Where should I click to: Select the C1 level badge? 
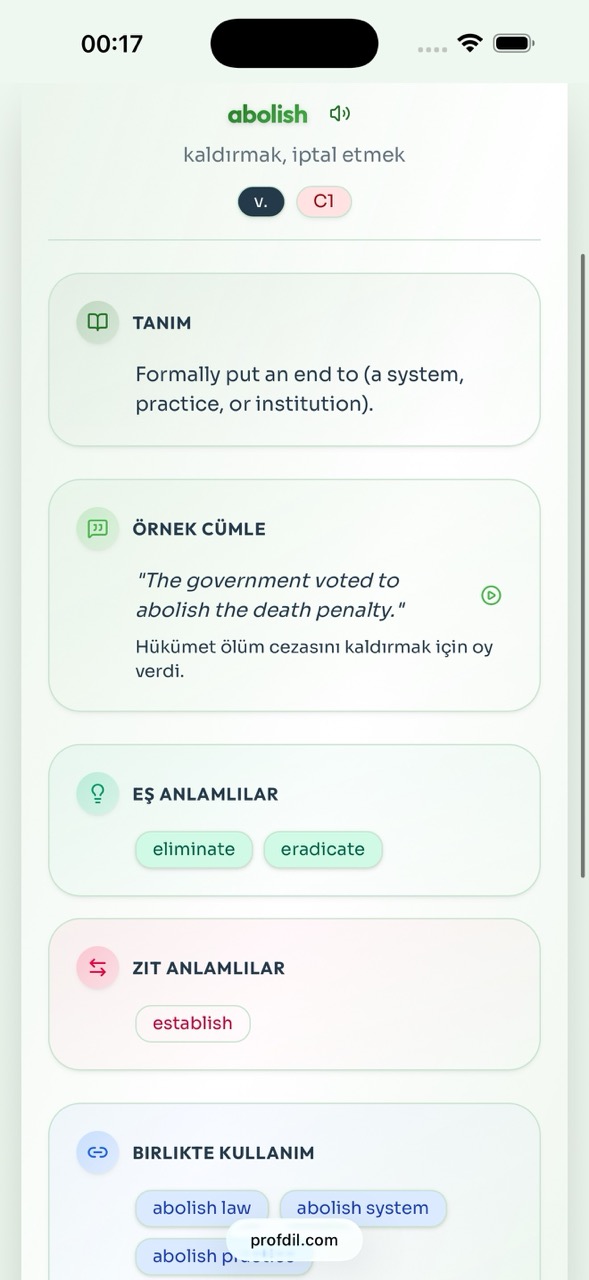(324, 202)
